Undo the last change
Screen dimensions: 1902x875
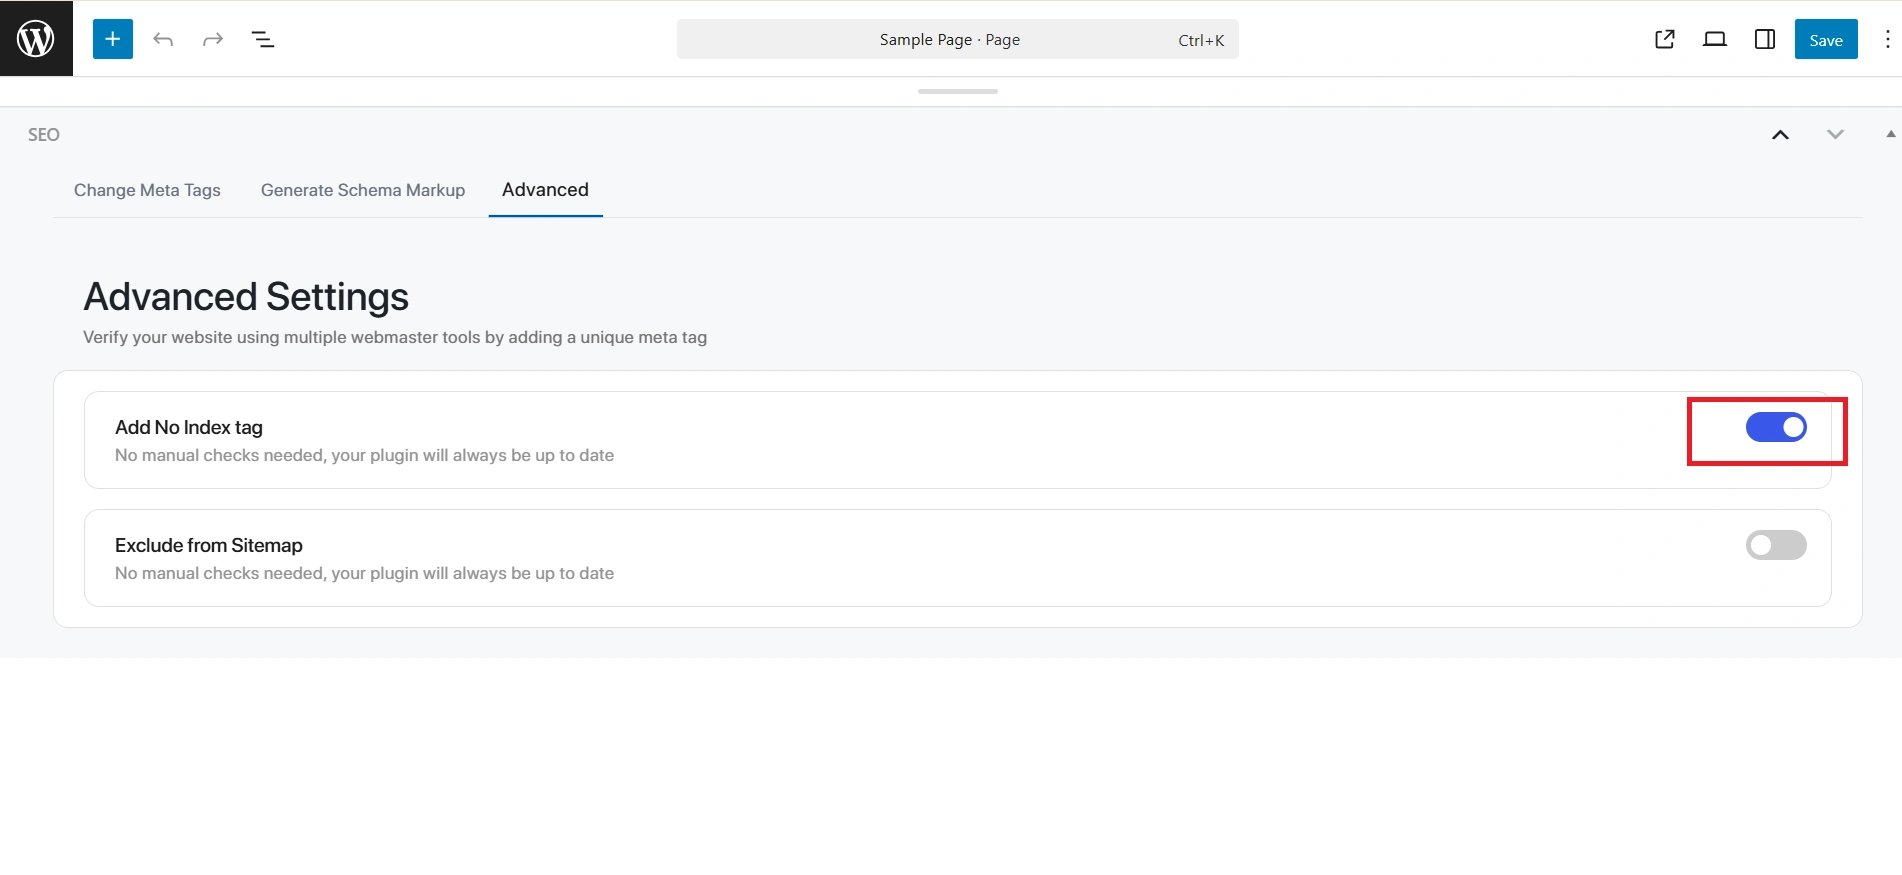(163, 39)
